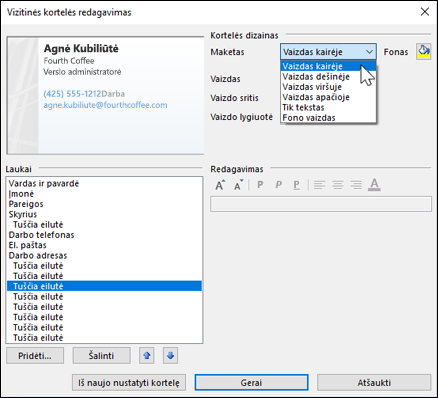Click the email agne.kubiliute@fourthcoffee.com on card
Screen dimensions: 438x398
coord(105,105)
